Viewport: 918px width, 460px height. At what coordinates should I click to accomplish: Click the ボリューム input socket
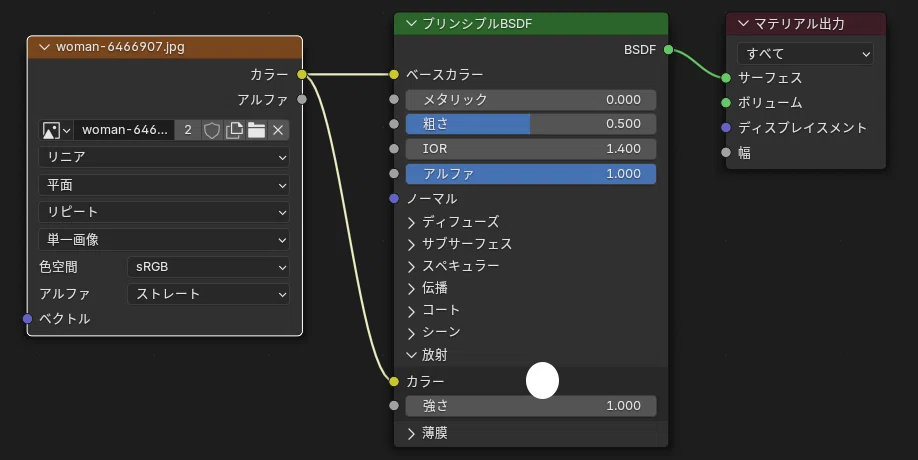(726, 102)
